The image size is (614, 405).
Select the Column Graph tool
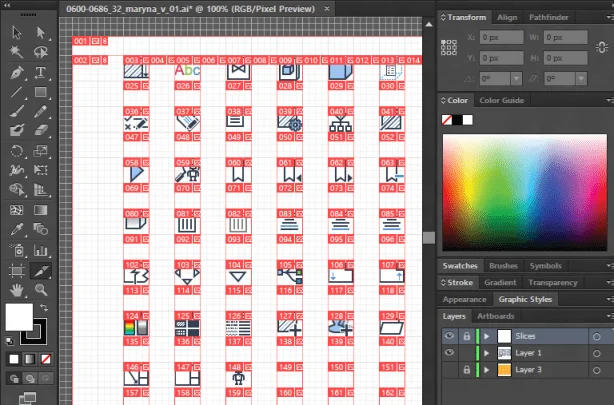(x=40, y=250)
